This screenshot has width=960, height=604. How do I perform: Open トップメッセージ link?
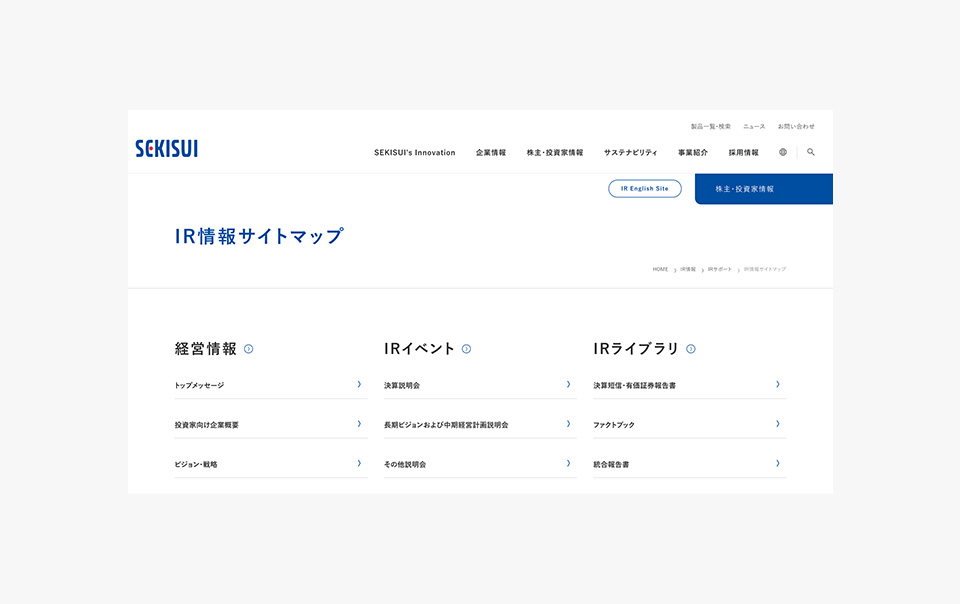click(x=199, y=386)
